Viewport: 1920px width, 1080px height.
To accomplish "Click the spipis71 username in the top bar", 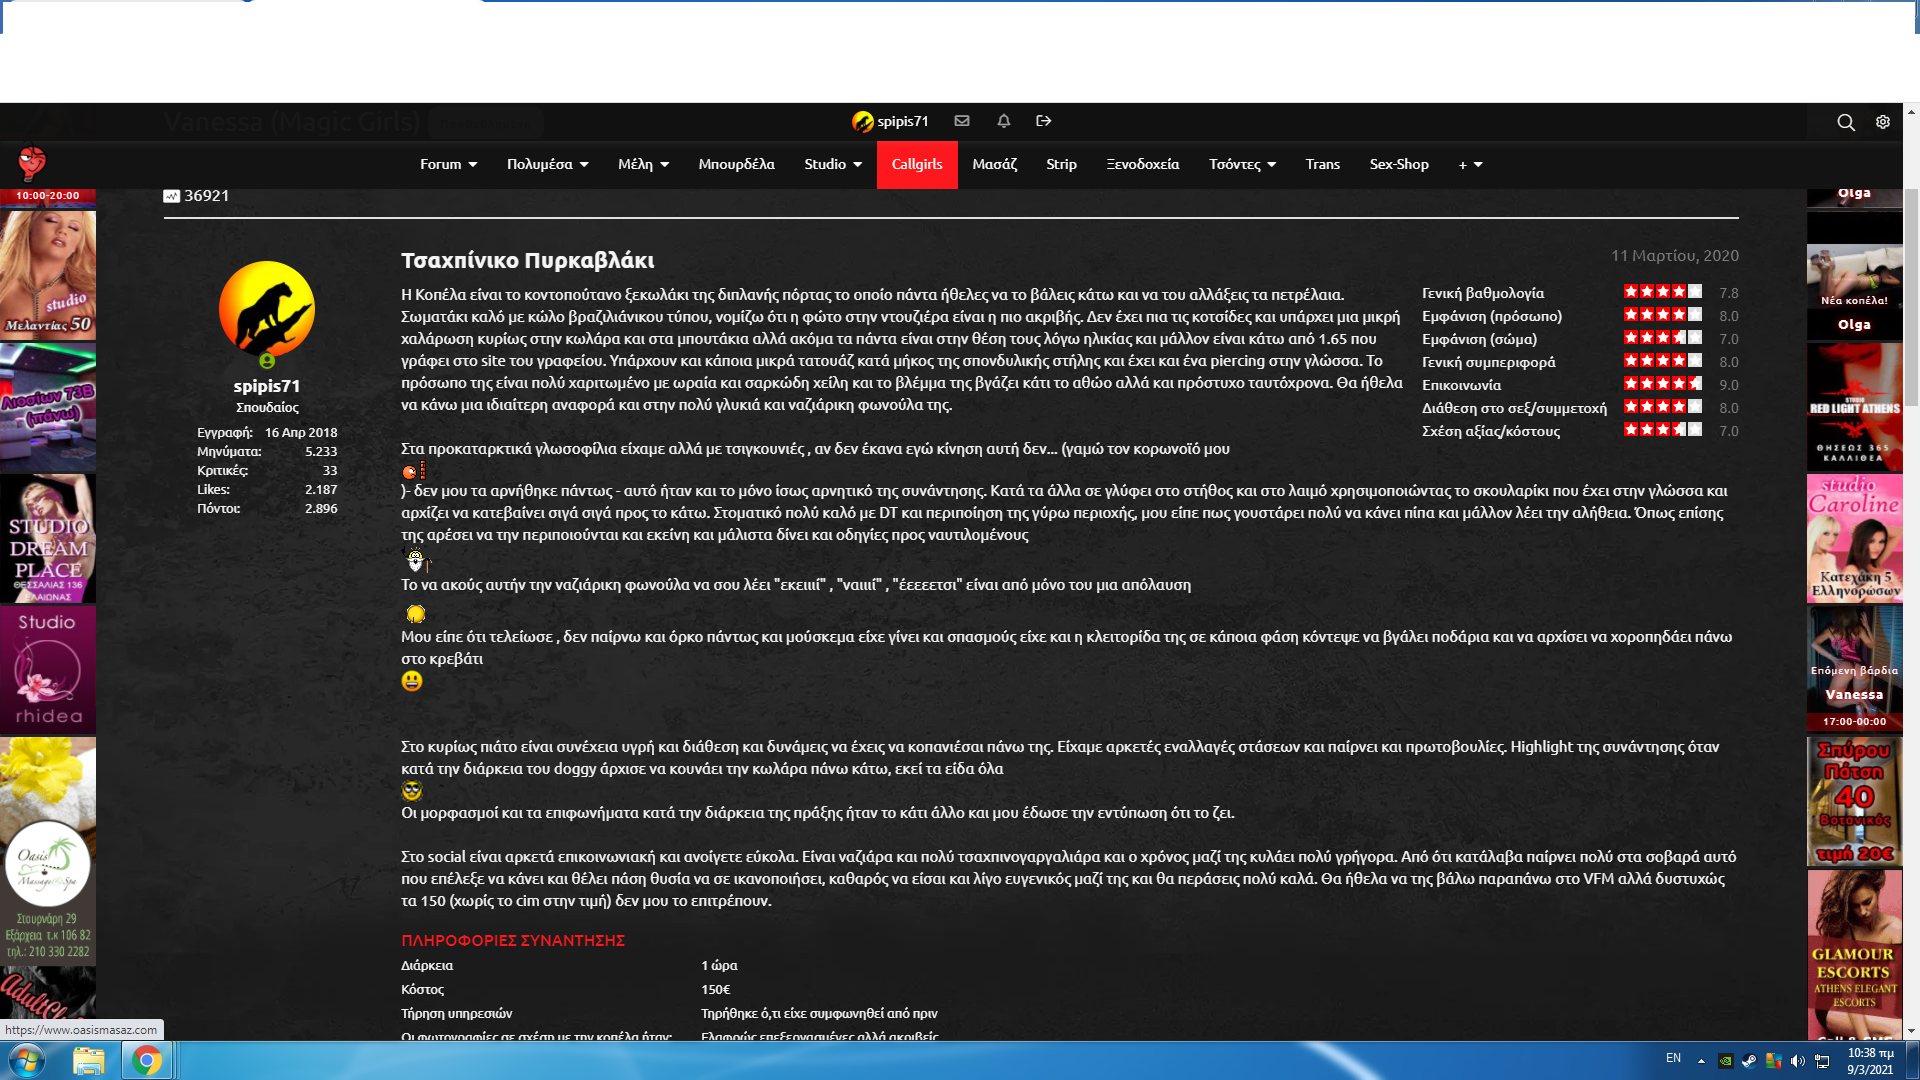I will (x=902, y=121).
